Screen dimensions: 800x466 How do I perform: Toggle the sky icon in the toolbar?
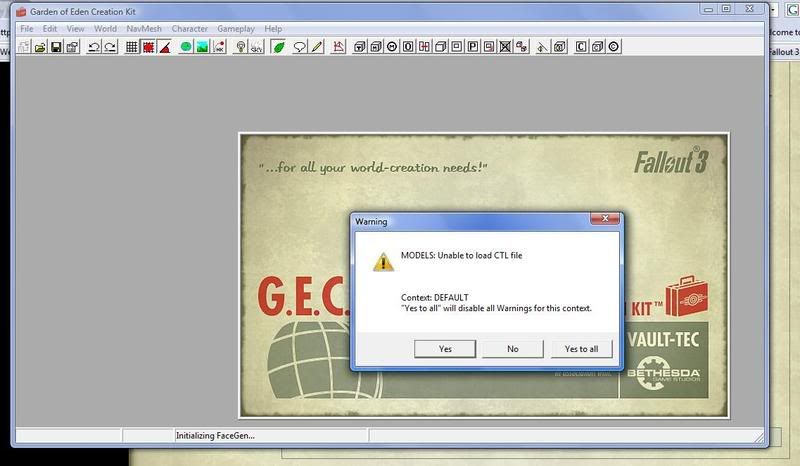pyautogui.click(x=257, y=47)
